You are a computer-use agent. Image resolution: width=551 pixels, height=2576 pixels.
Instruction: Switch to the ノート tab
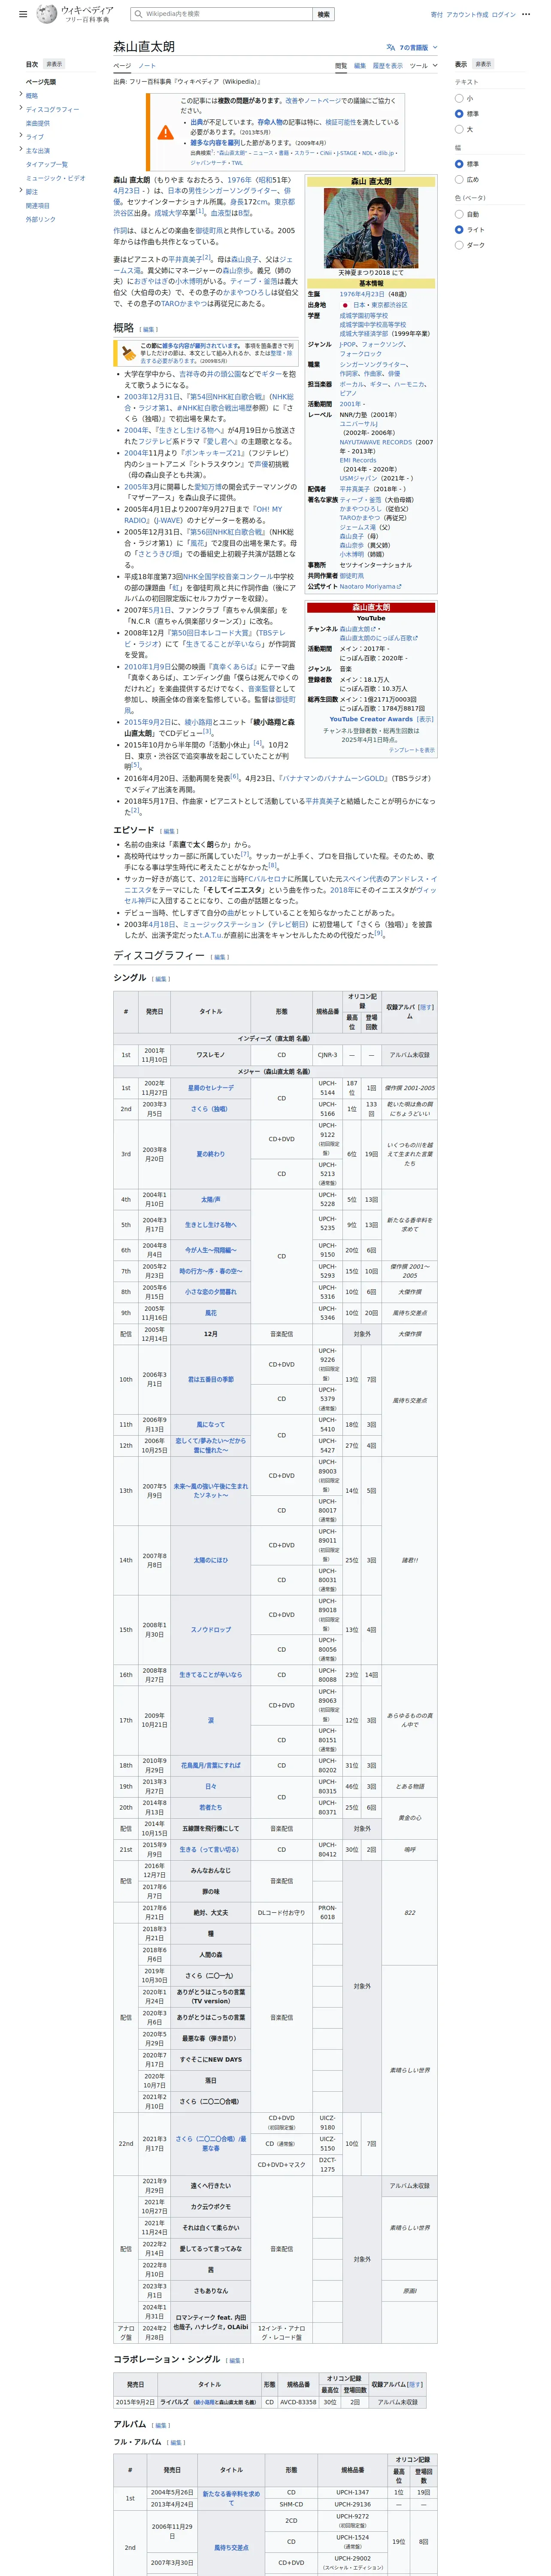tap(147, 66)
